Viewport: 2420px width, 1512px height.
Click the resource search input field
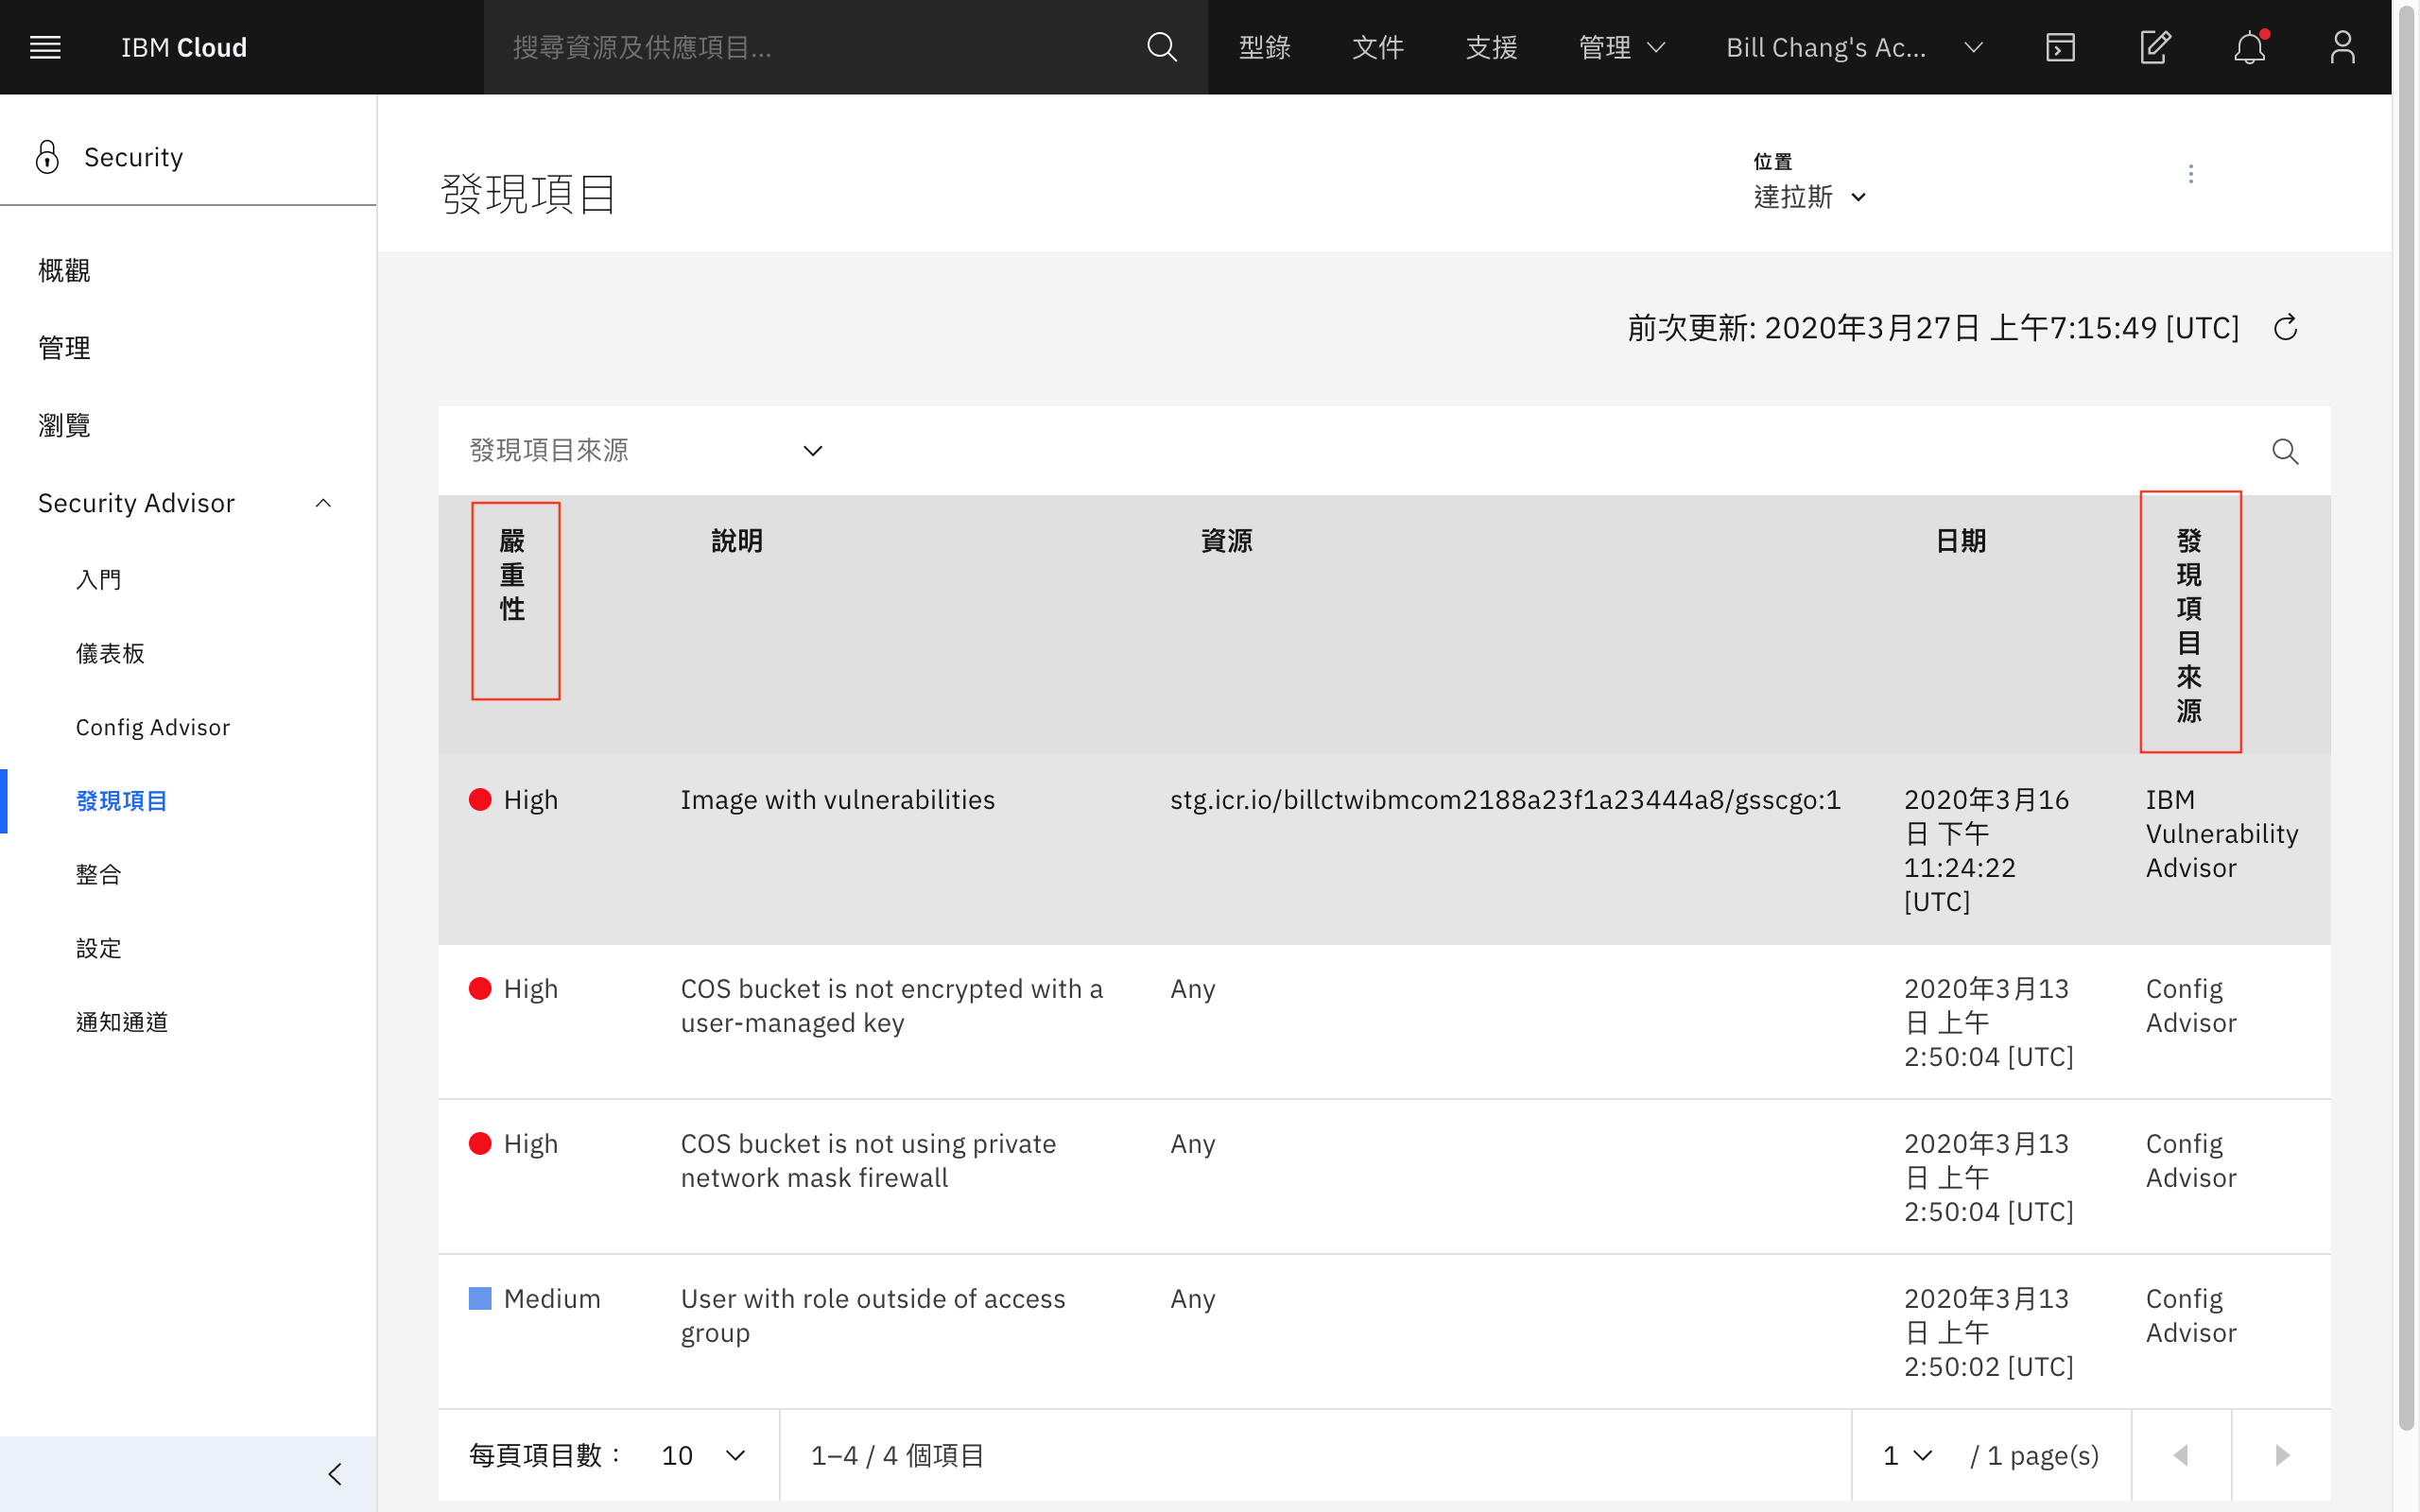pyautogui.click(x=800, y=47)
